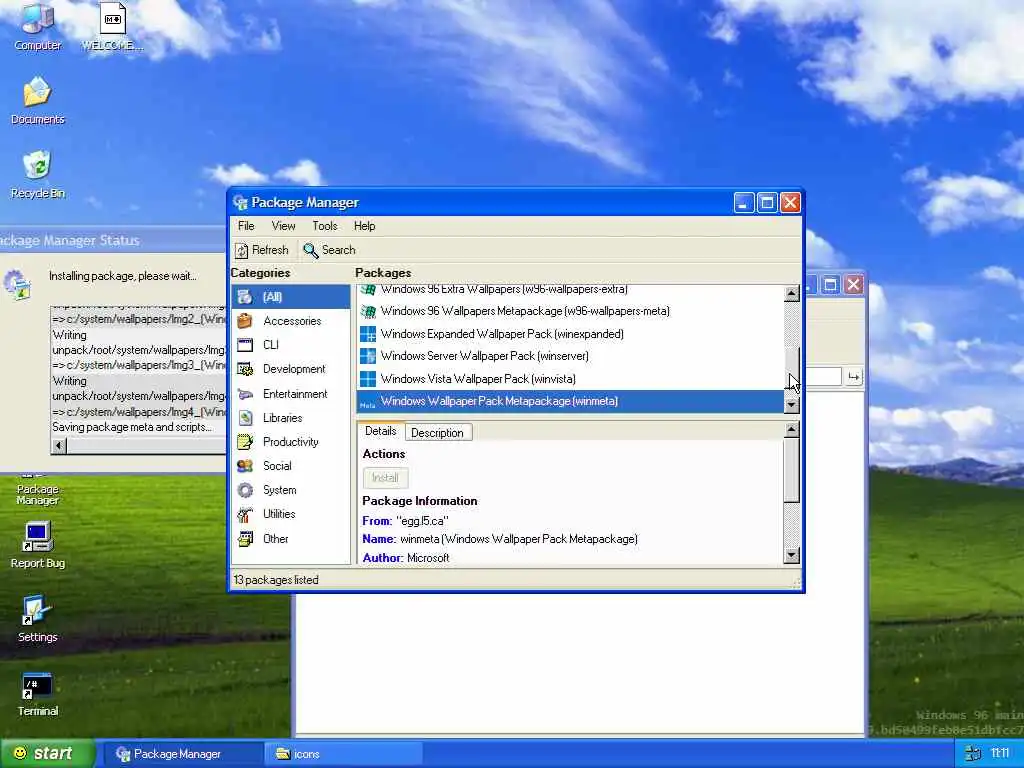The image size is (1024, 768).
Task: Open the WELCOME markdown file icon
Action: pyautogui.click(x=112, y=26)
